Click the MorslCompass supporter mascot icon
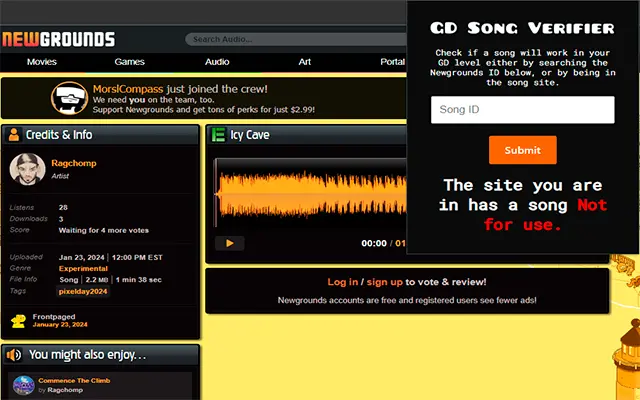Screen dimensions: 640x400 (69, 98)
